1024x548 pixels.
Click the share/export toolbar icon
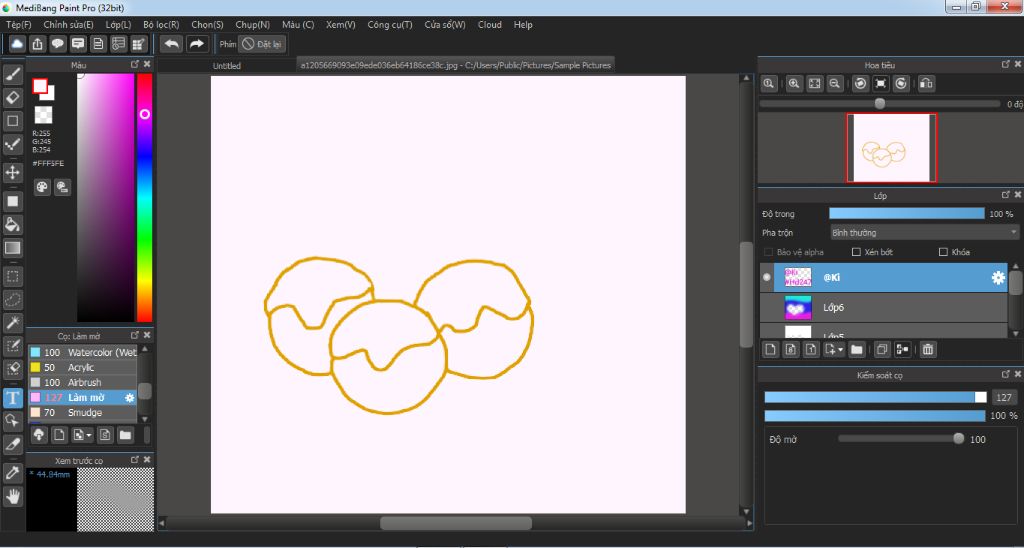point(38,44)
